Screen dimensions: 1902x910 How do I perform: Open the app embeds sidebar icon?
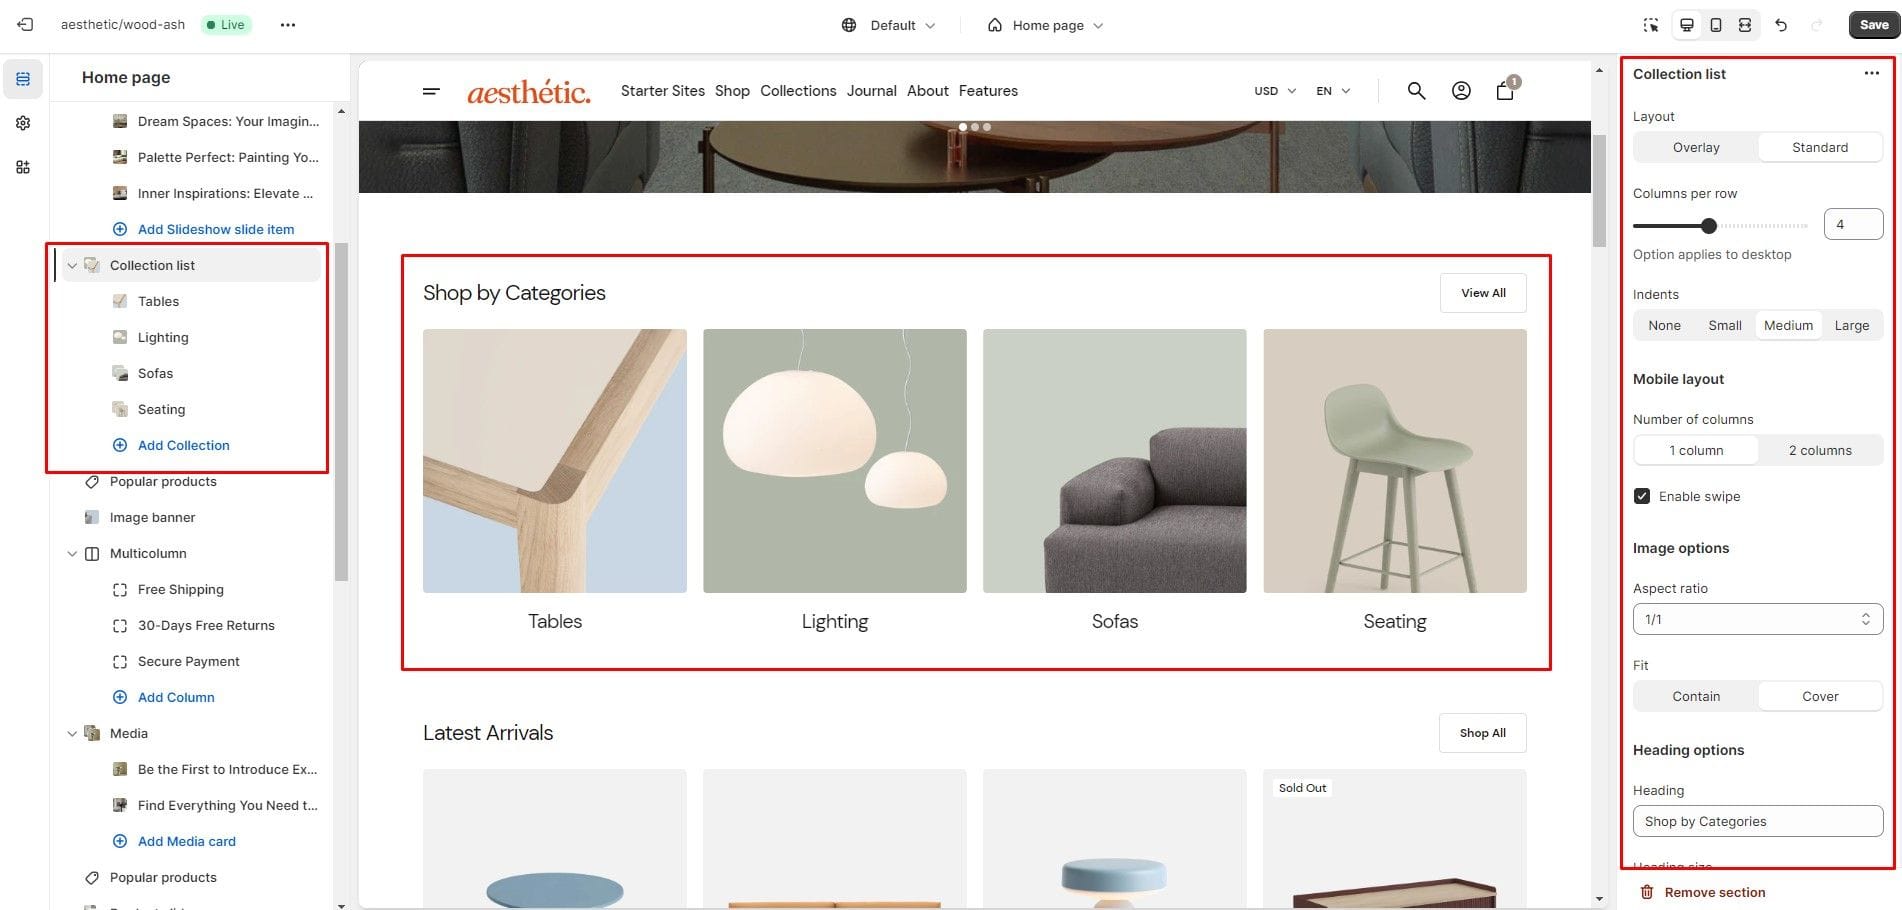[23, 167]
